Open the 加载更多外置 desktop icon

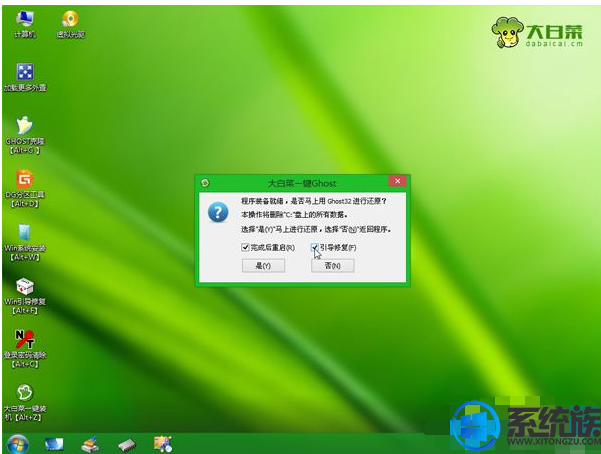25,77
